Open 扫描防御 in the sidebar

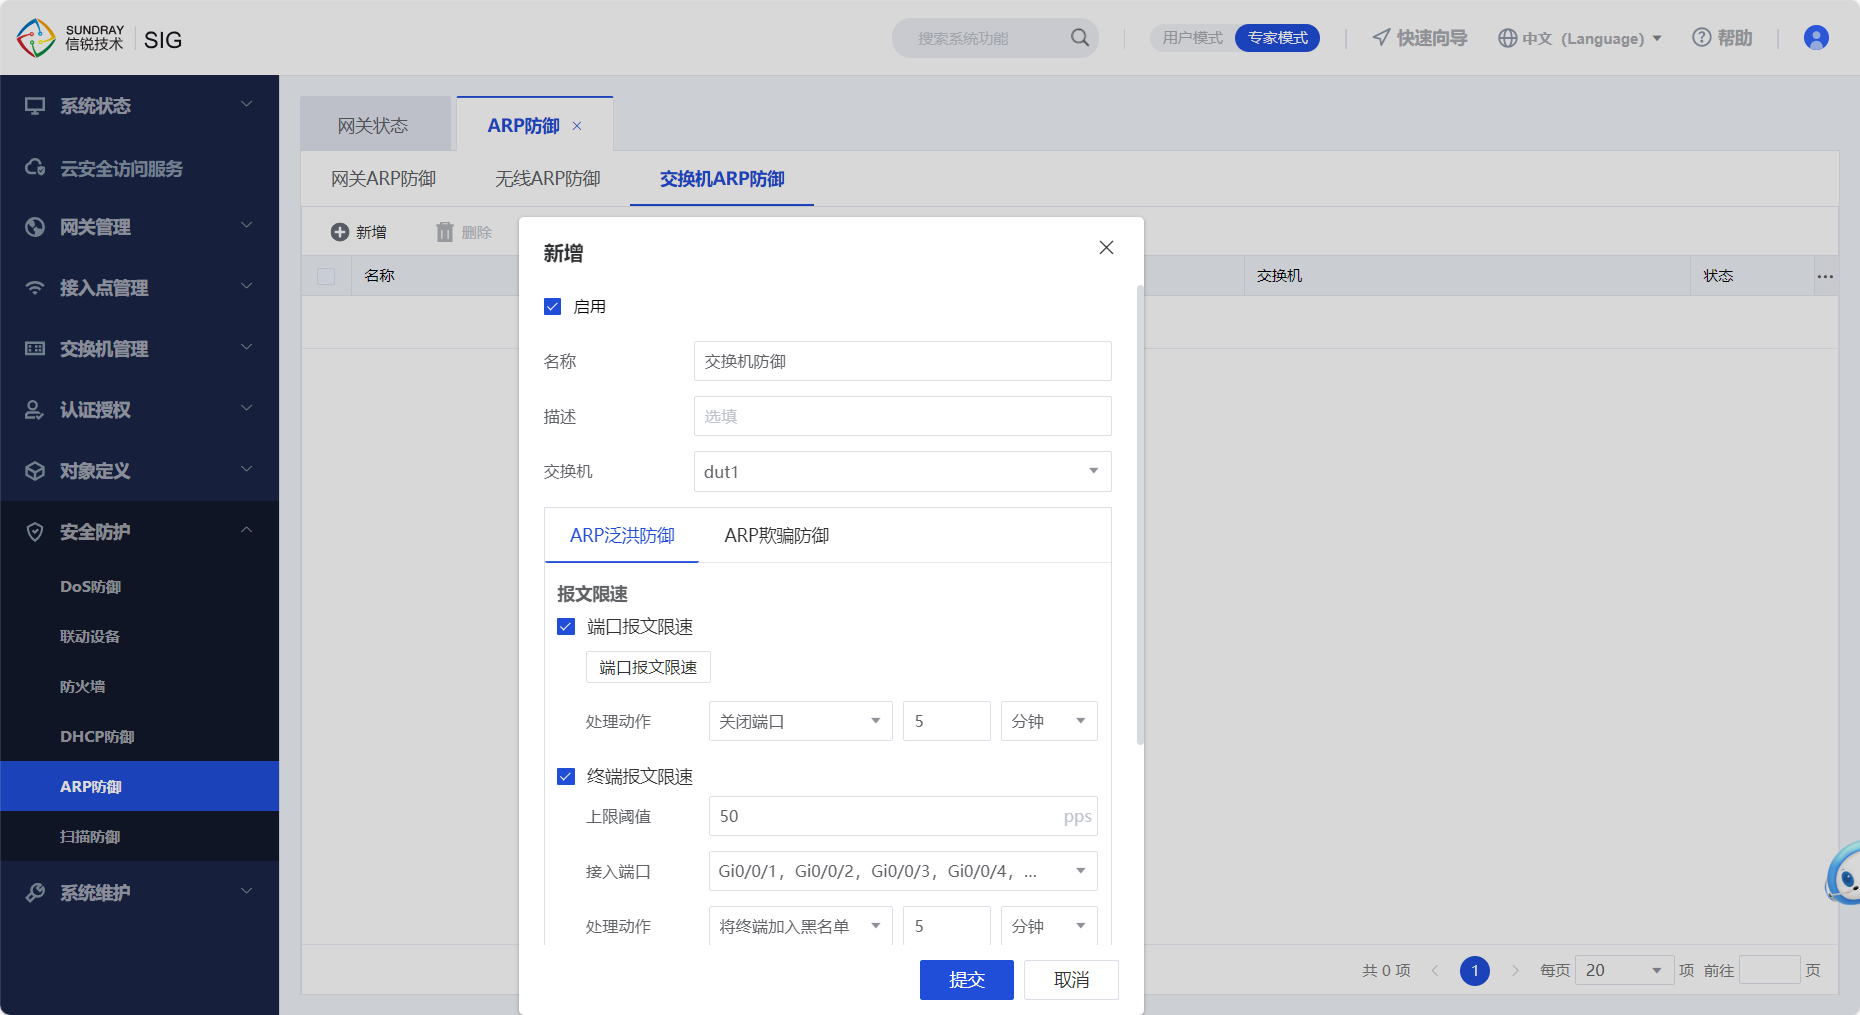coord(139,837)
